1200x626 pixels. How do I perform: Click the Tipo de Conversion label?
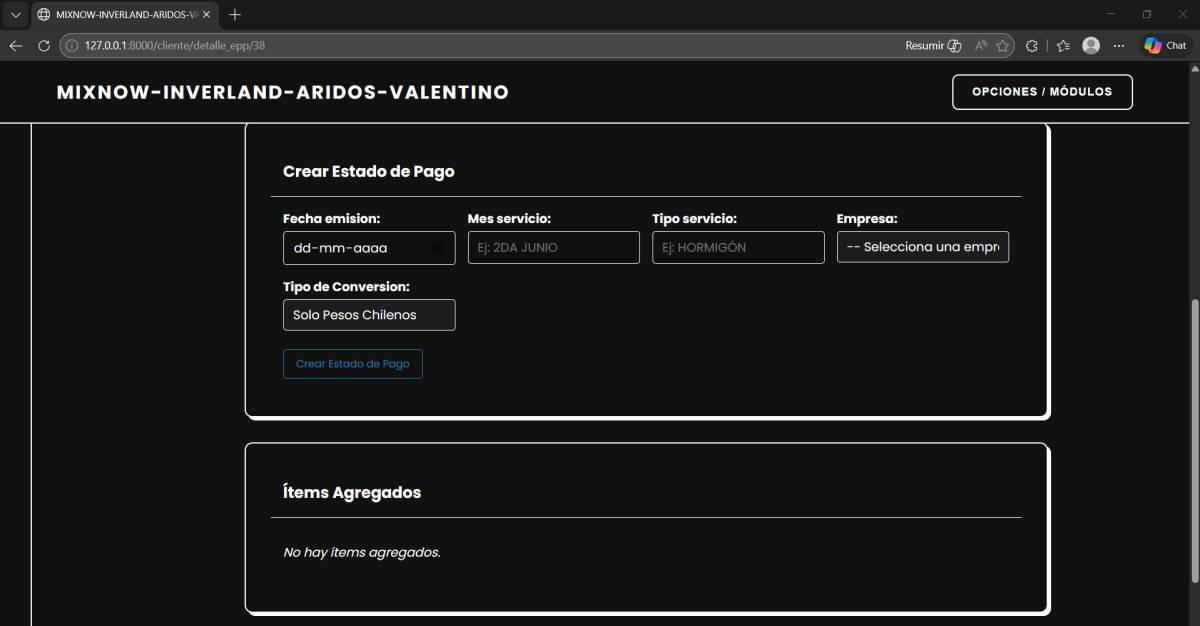346,286
